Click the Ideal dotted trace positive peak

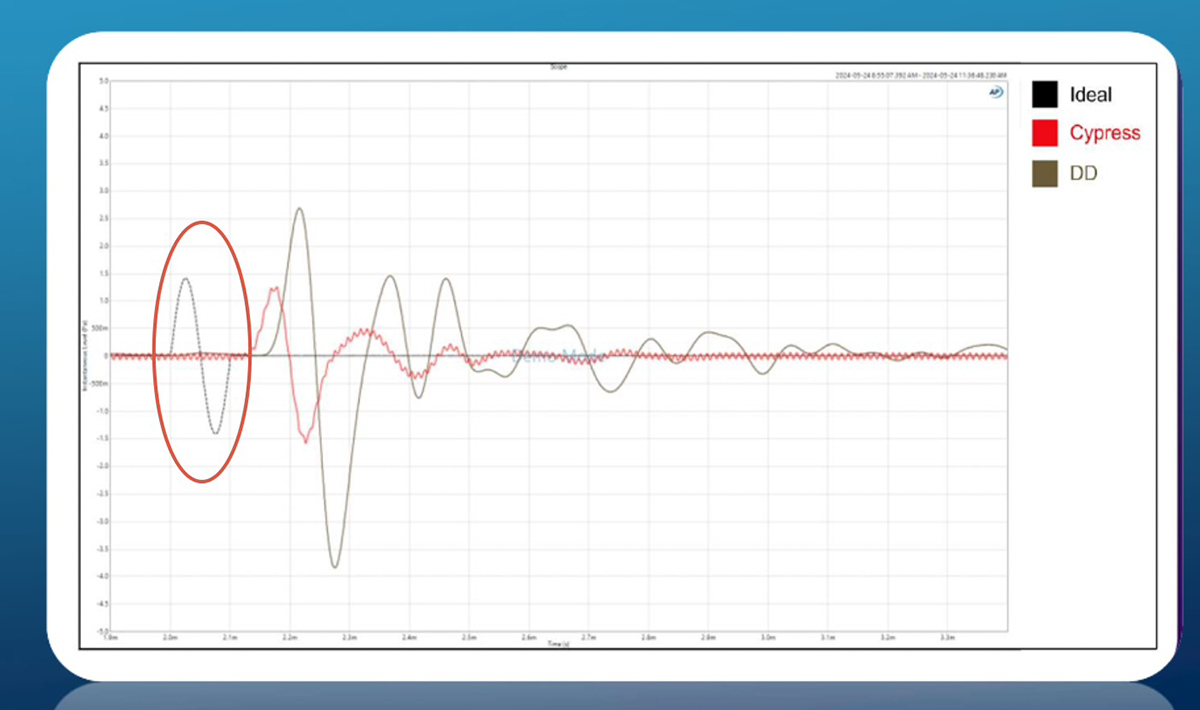(x=185, y=279)
